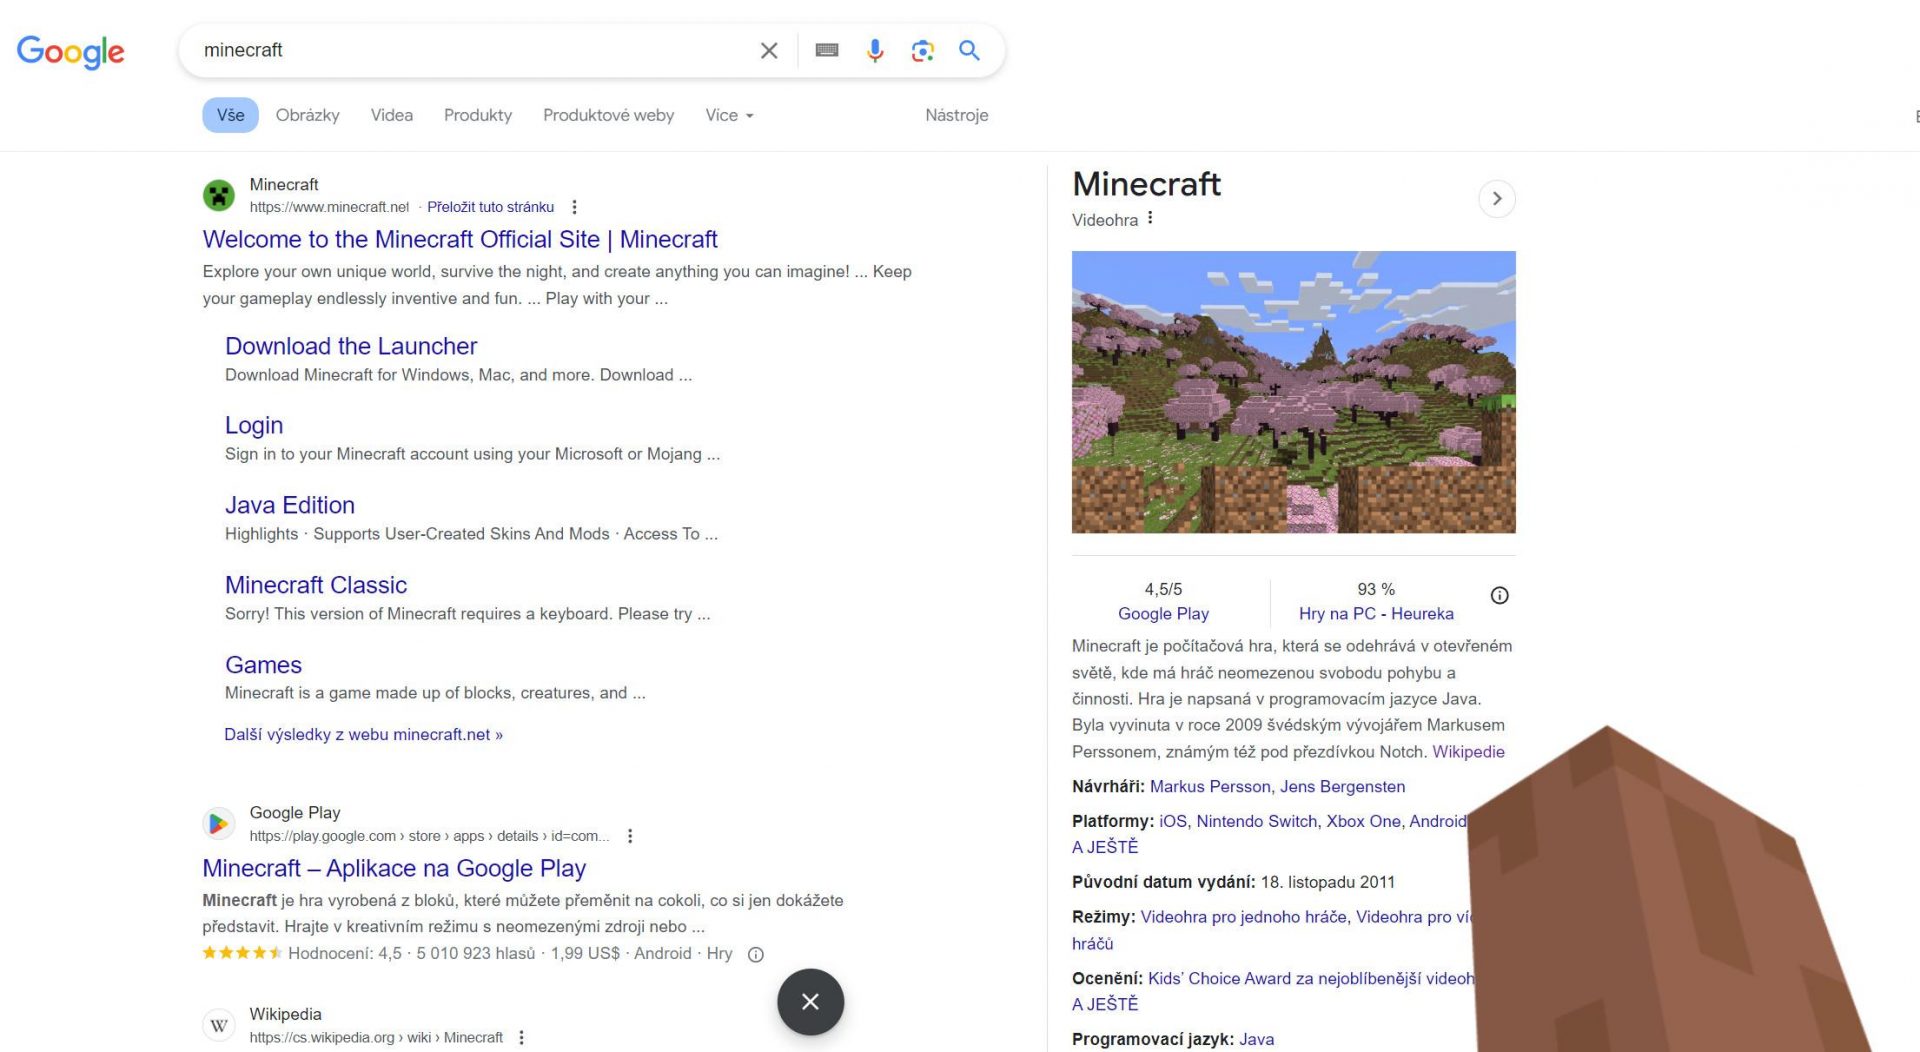Open the Download the Launcher link
1920x1052 pixels.
tap(351, 346)
